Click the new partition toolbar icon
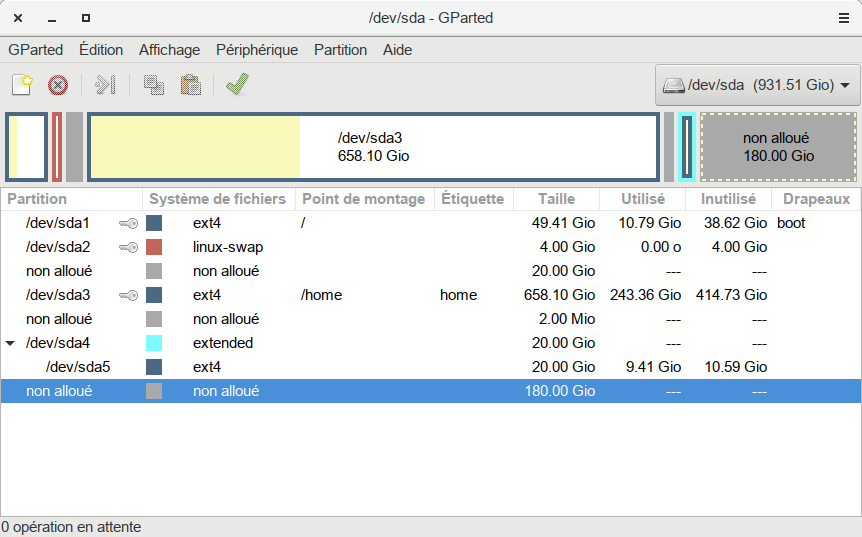Screen dimensions: 862x537 (22, 85)
